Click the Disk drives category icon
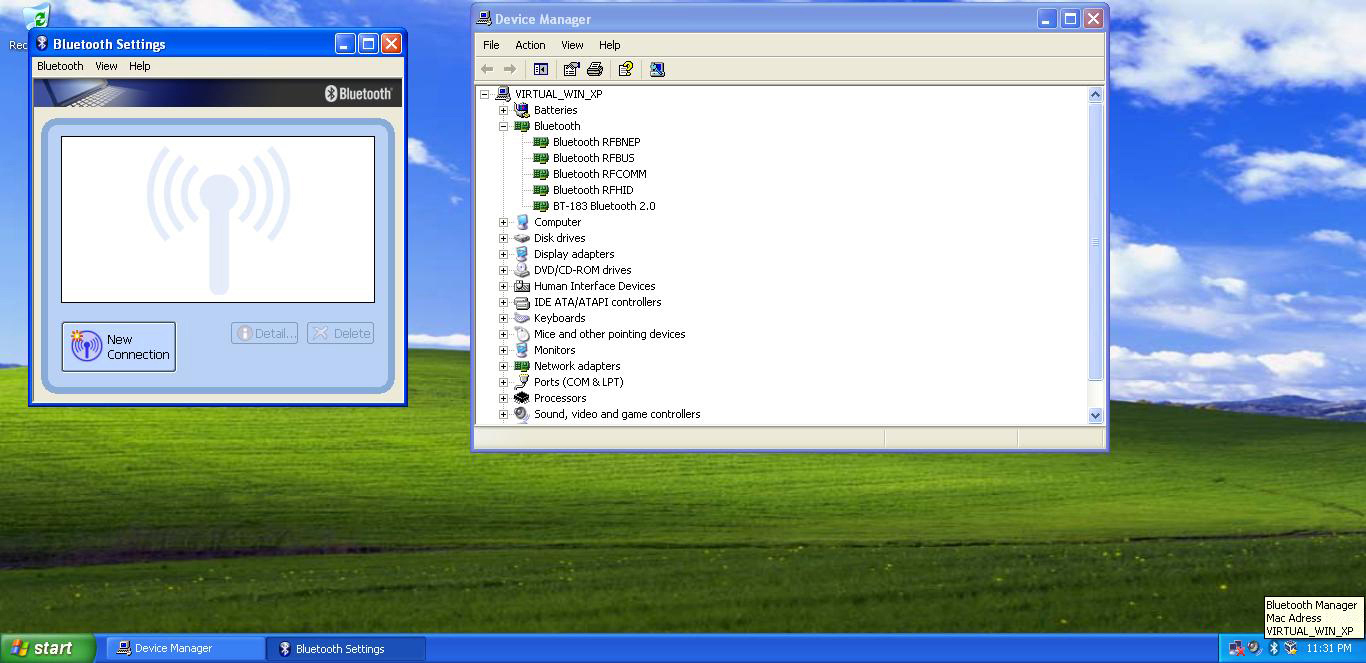 point(522,238)
